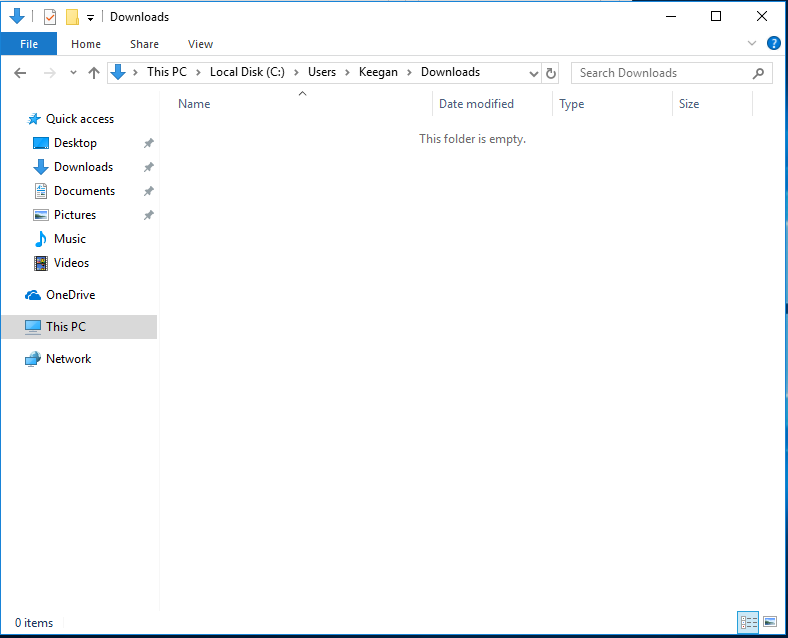The height and width of the screenshot is (638, 788).
Task: Refresh the Downloads folder
Action: 551,73
